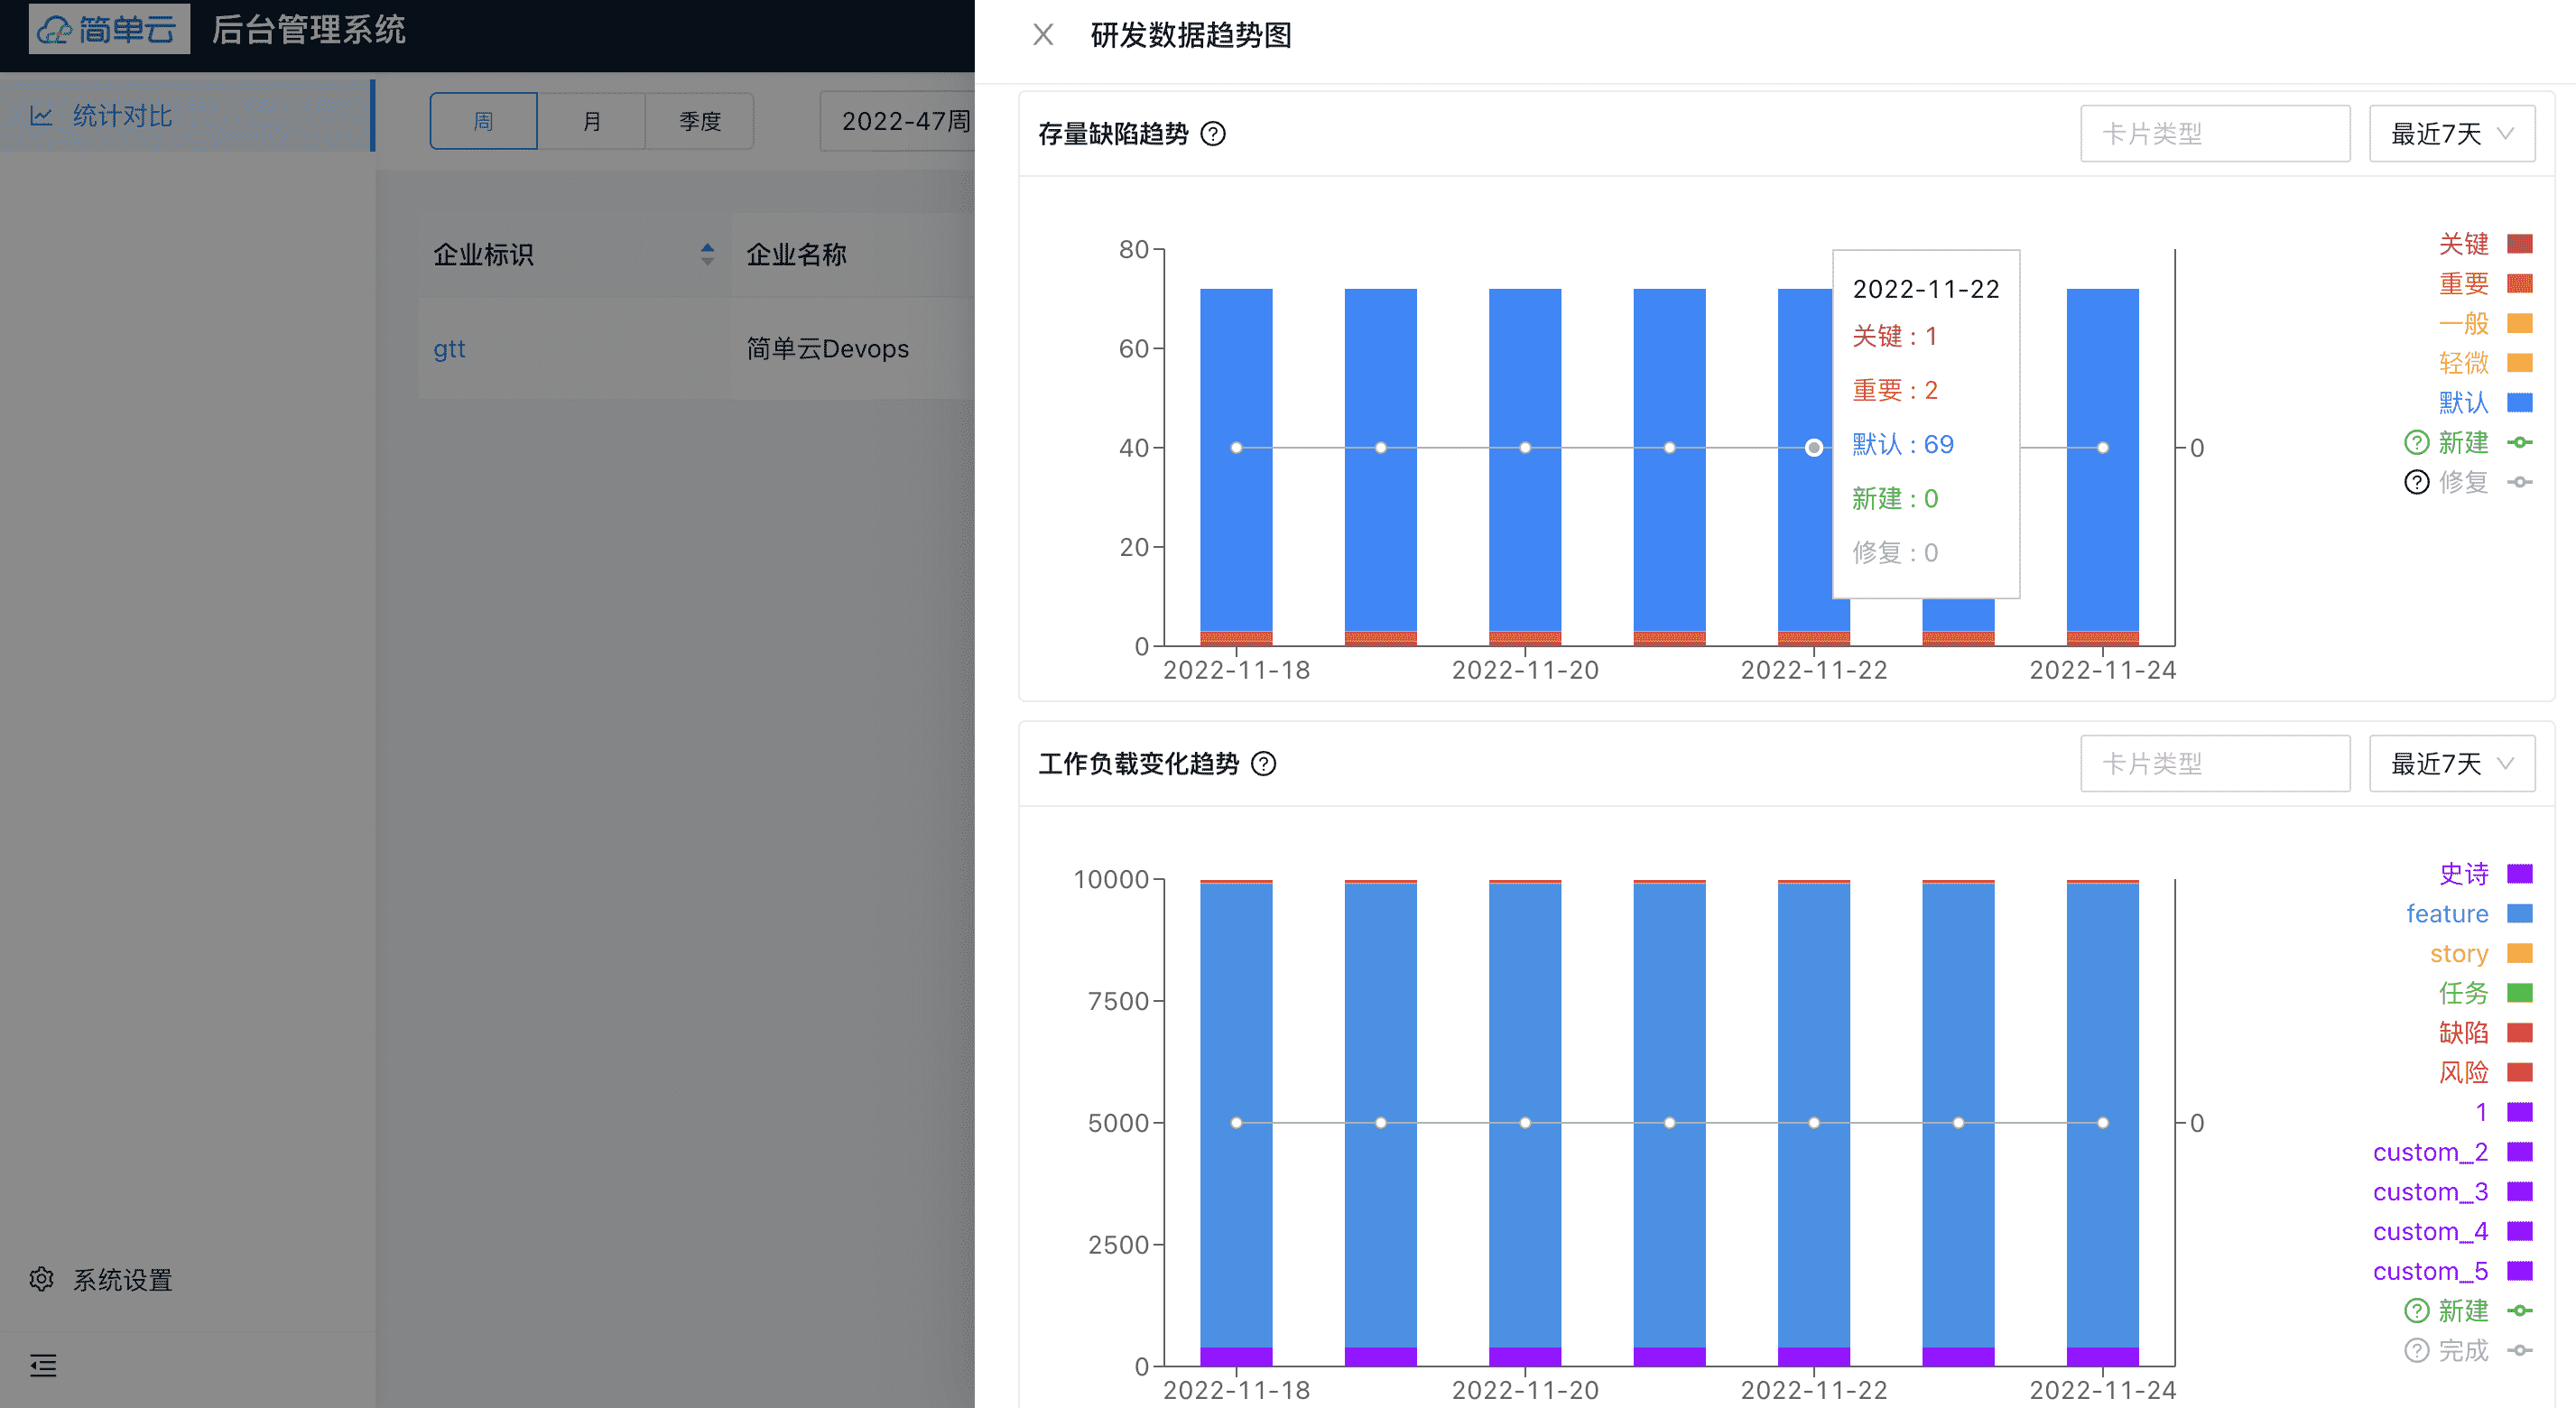Switch to the 月 tab
The width and height of the screenshot is (2576, 1408).
[591, 121]
